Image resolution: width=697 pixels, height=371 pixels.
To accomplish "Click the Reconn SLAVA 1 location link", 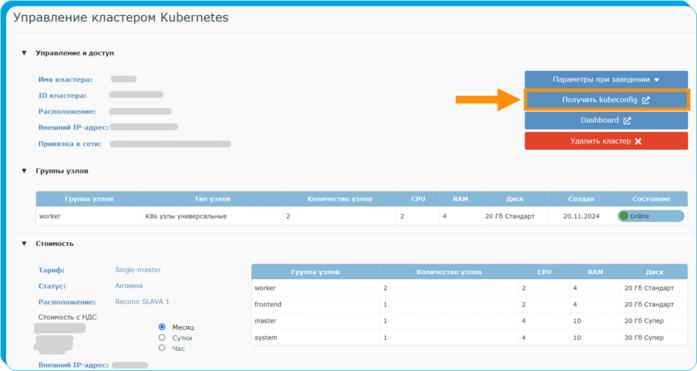I will tap(142, 302).
